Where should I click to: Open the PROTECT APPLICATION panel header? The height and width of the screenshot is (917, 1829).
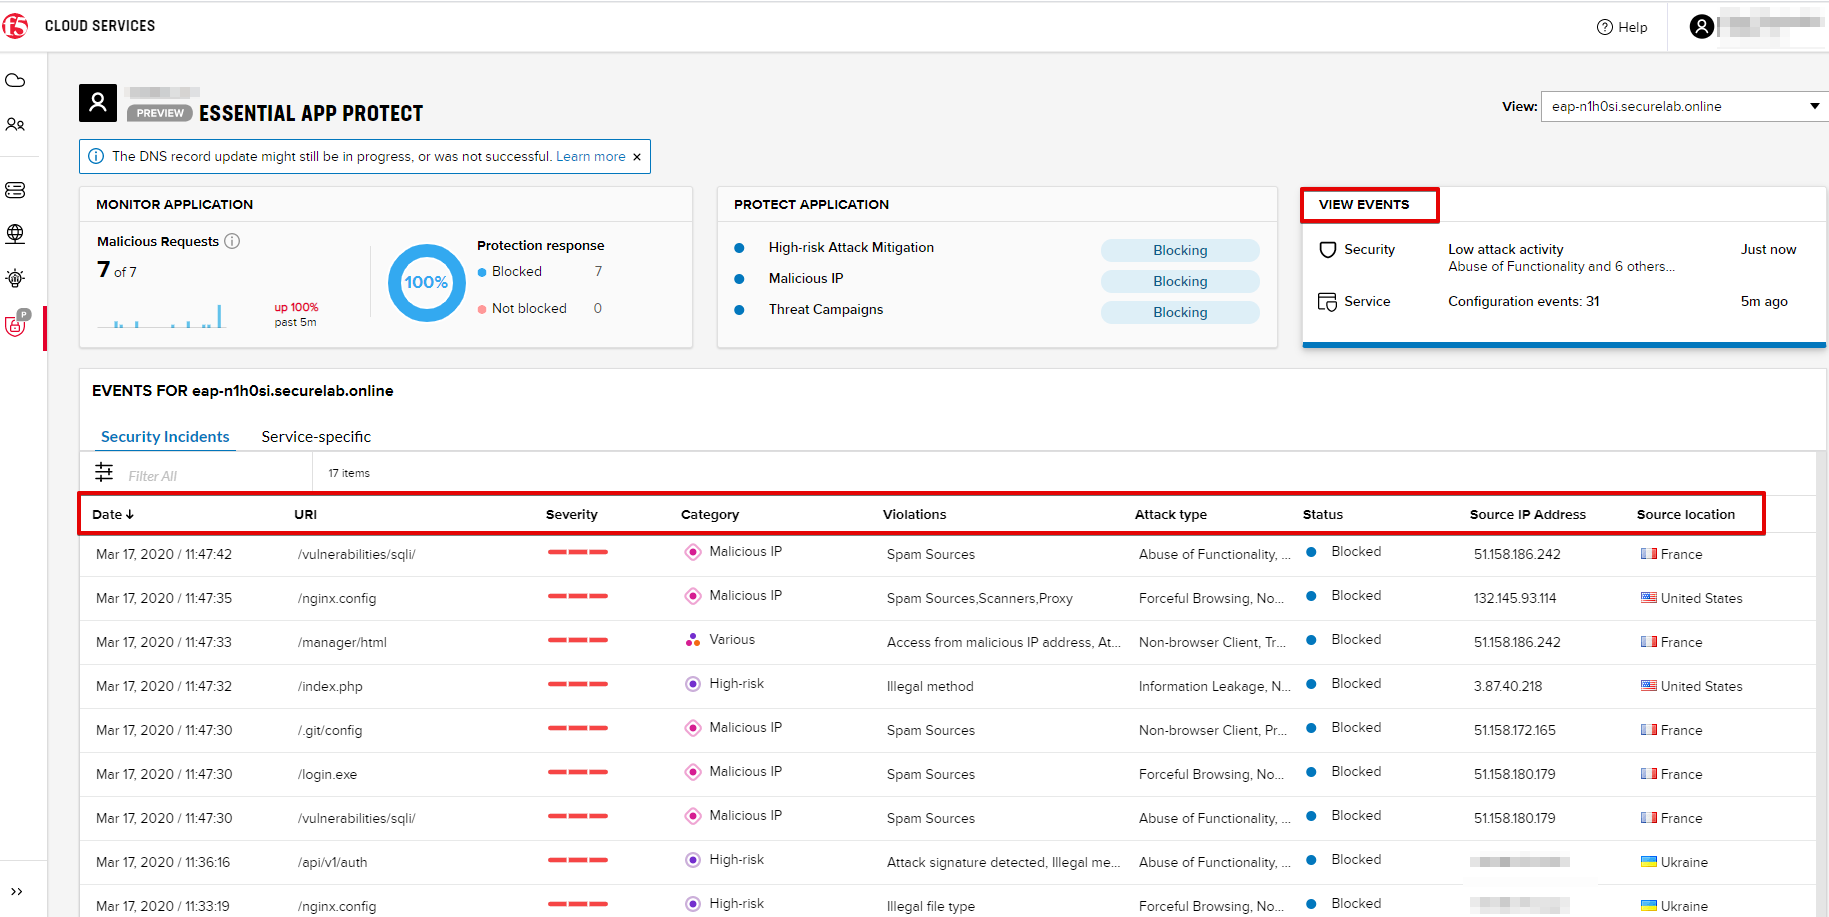(811, 204)
